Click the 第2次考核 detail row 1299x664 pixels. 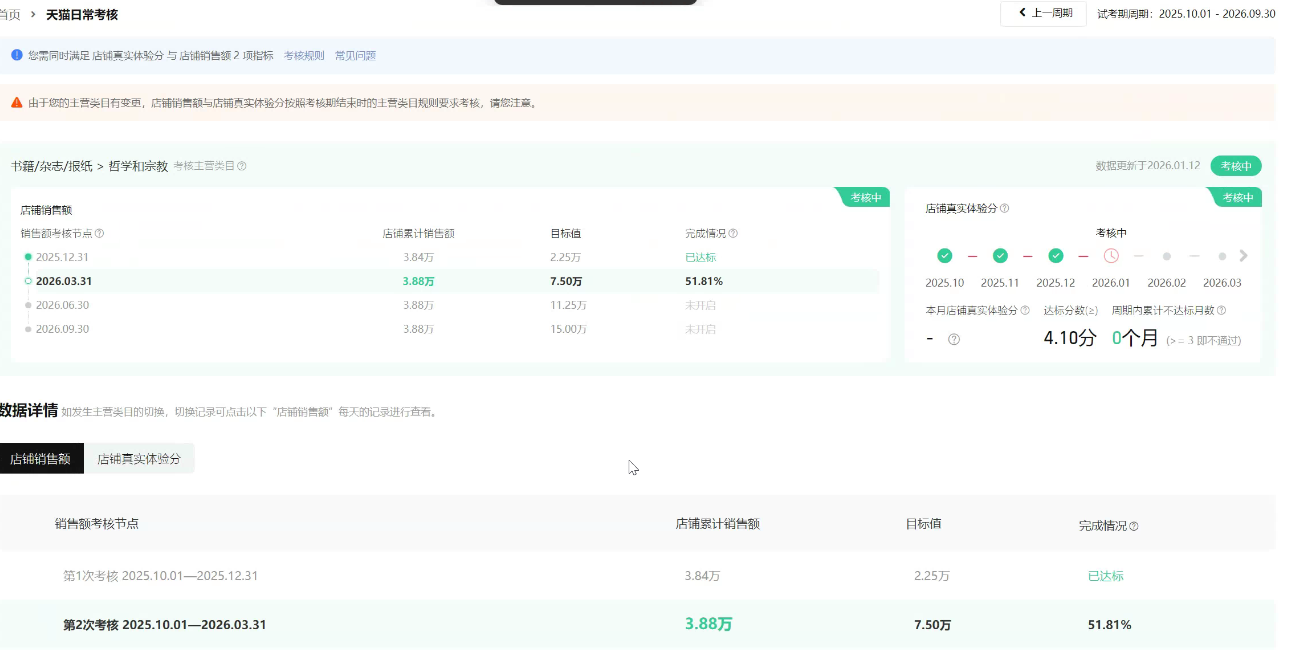click(x=165, y=625)
